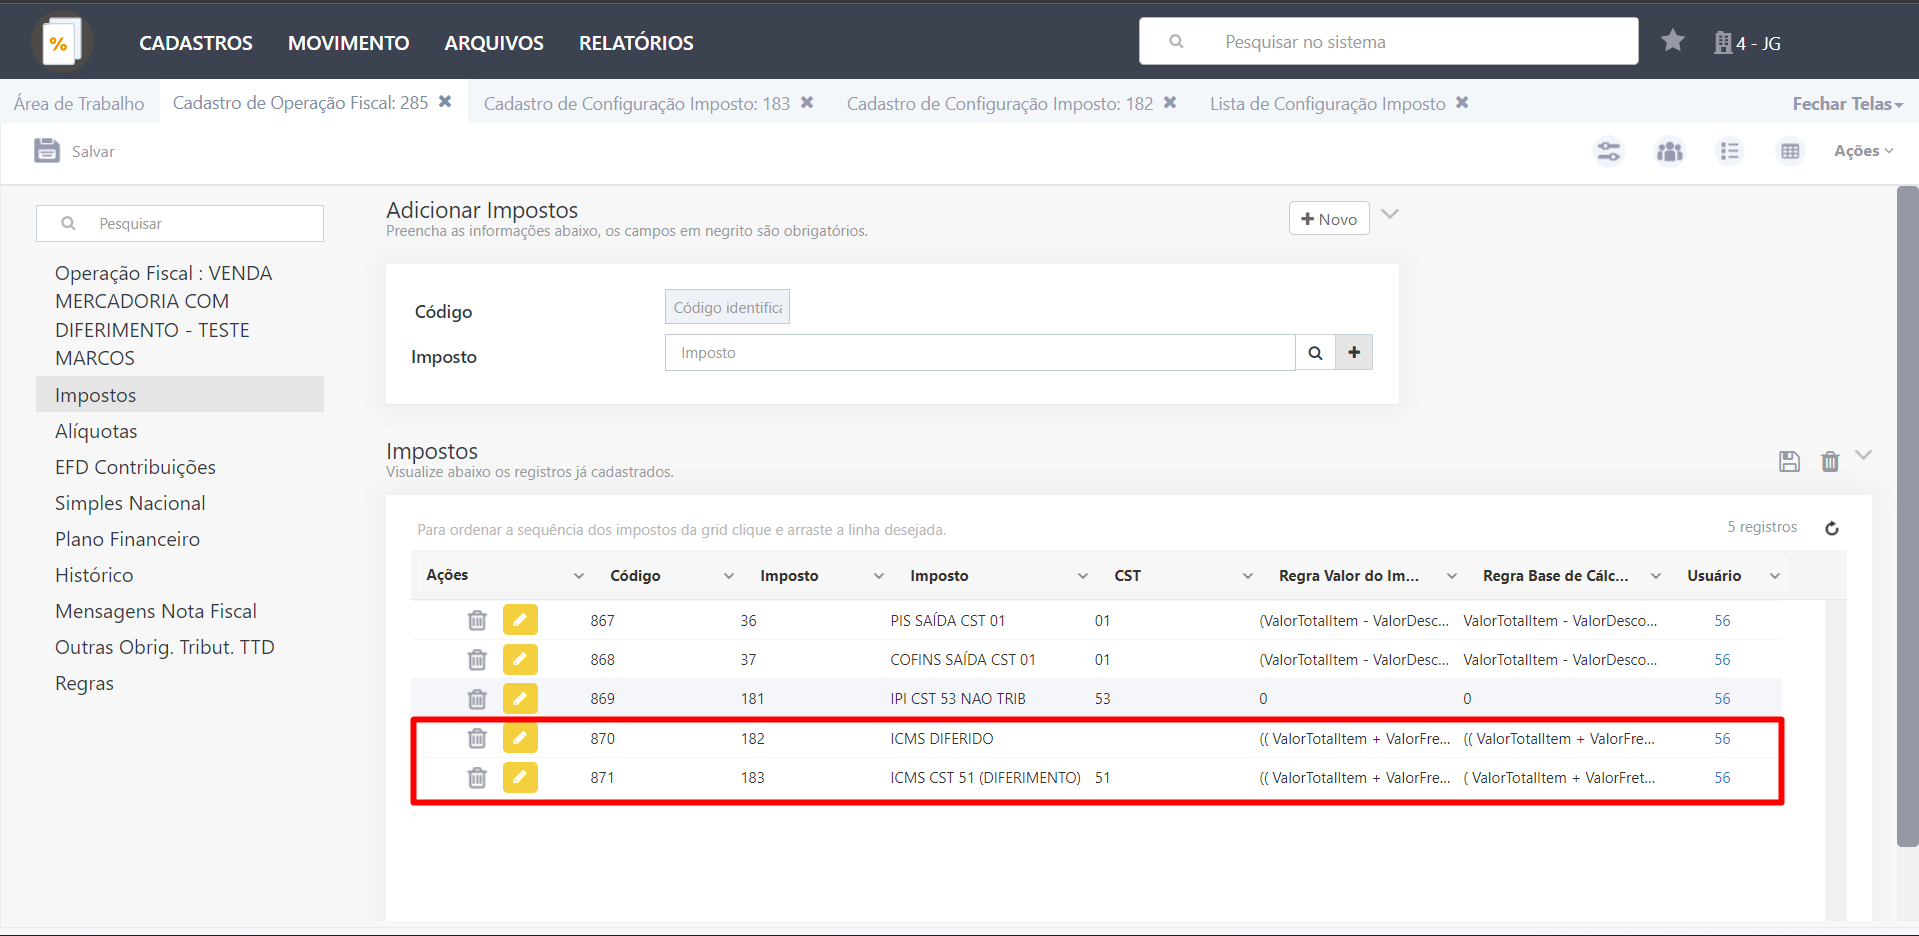
Task: Open the Regra Base de Cálc... column dropdown
Action: [x=1656, y=576]
